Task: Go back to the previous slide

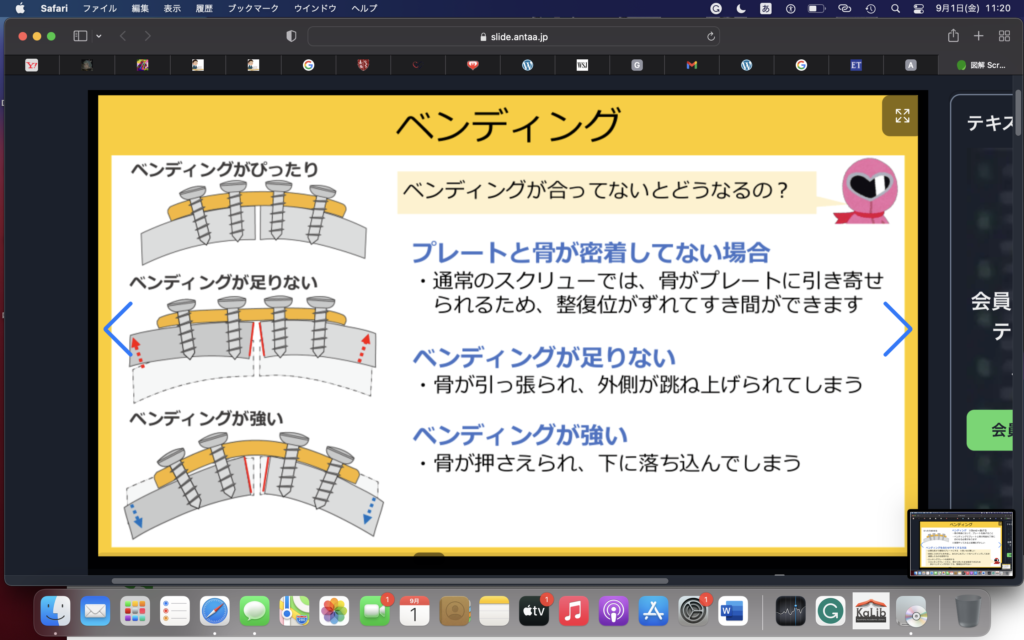Action: [118, 329]
